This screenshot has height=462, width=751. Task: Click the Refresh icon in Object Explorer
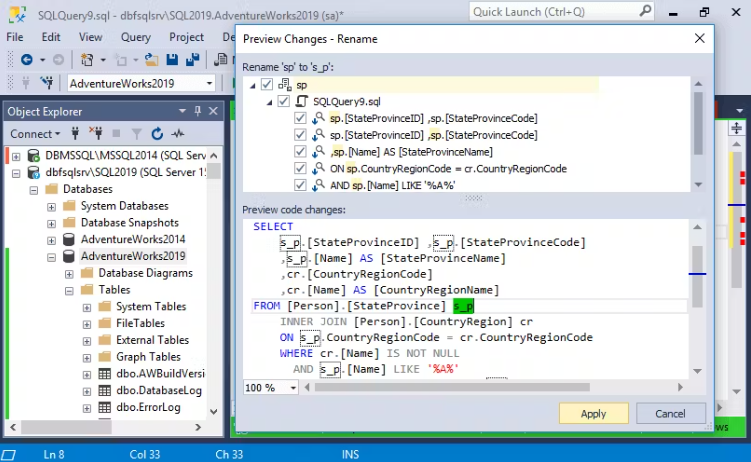[157, 134]
